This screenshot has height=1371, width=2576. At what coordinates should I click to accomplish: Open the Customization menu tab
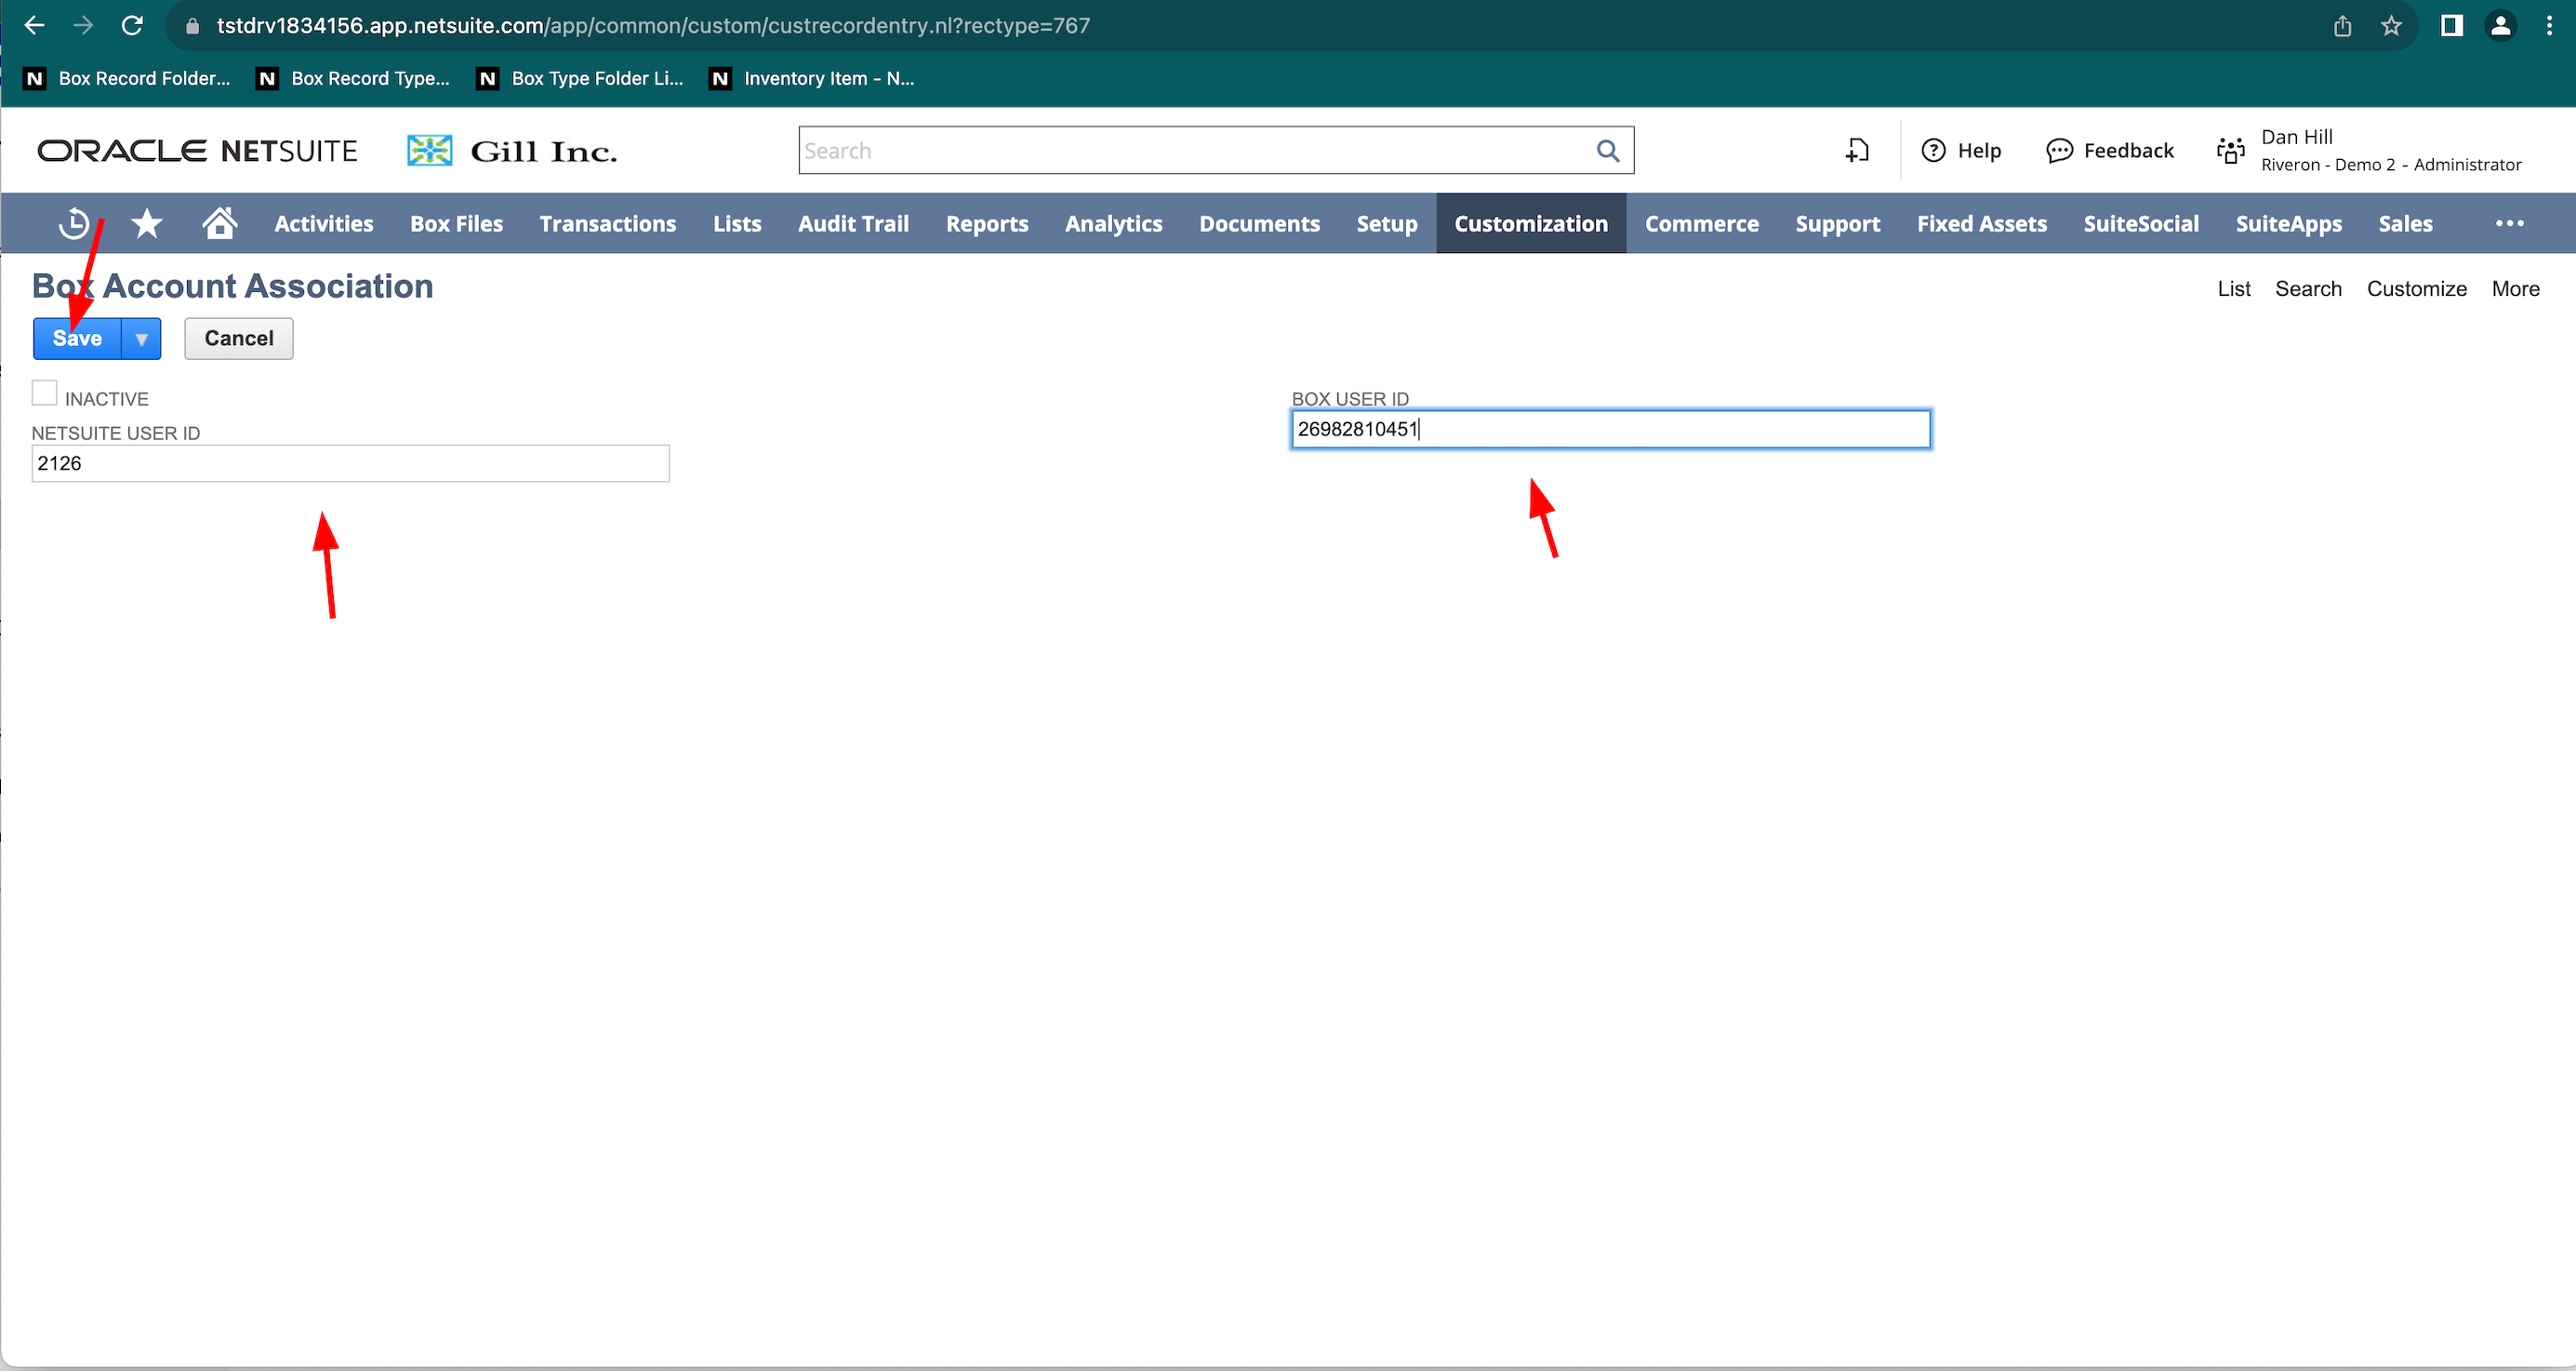click(x=1530, y=223)
